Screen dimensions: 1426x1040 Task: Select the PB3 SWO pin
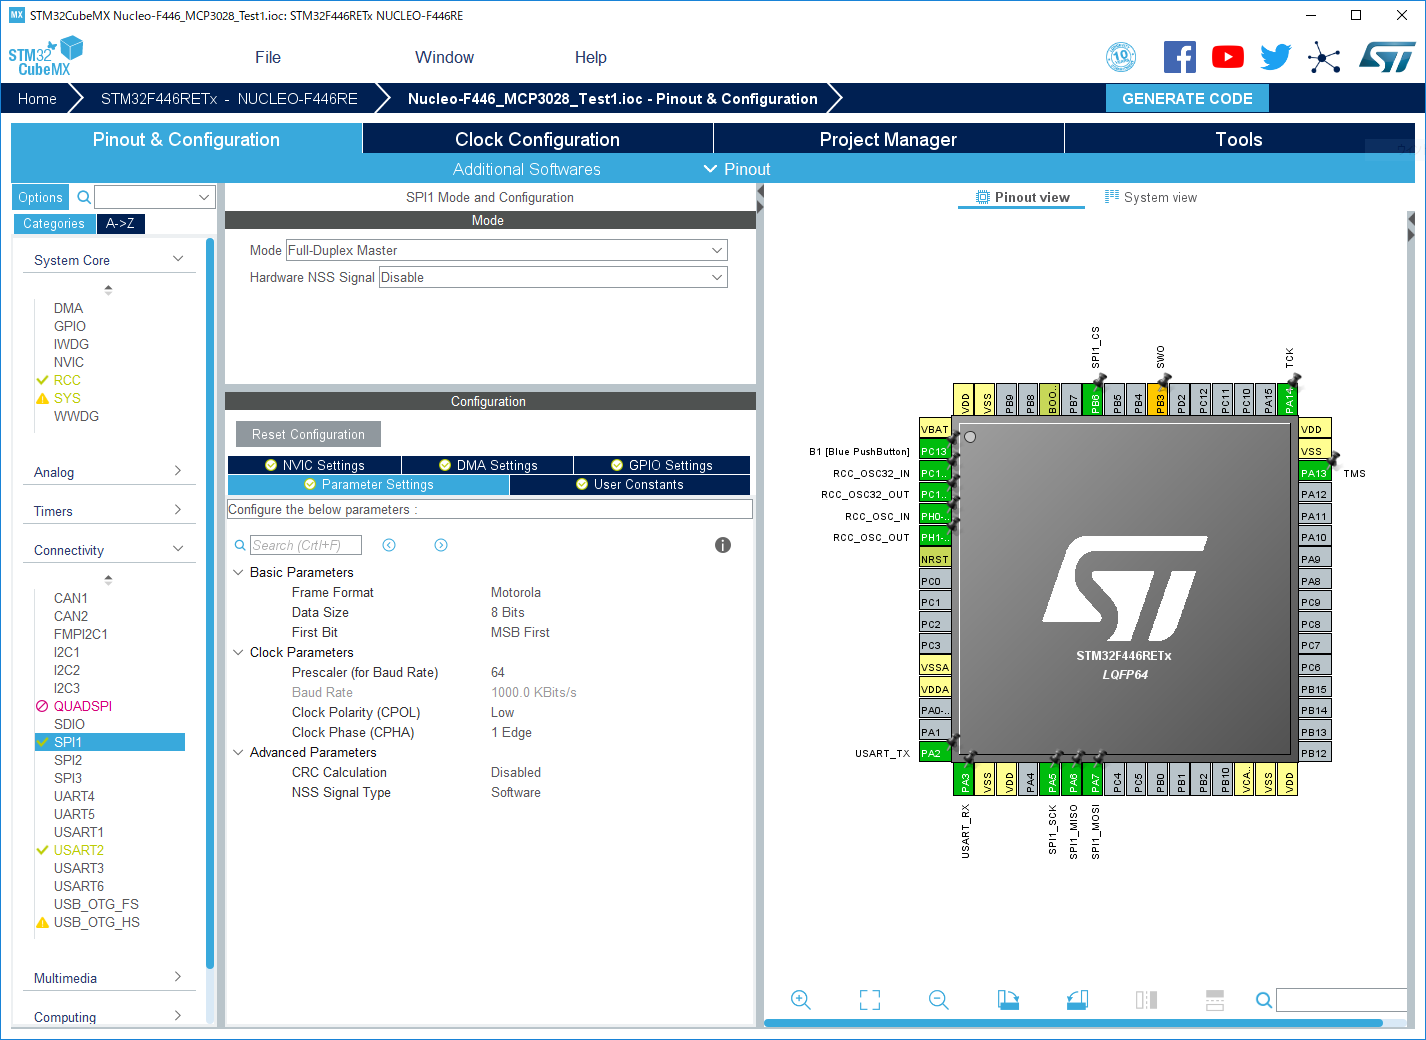[1160, 399]
